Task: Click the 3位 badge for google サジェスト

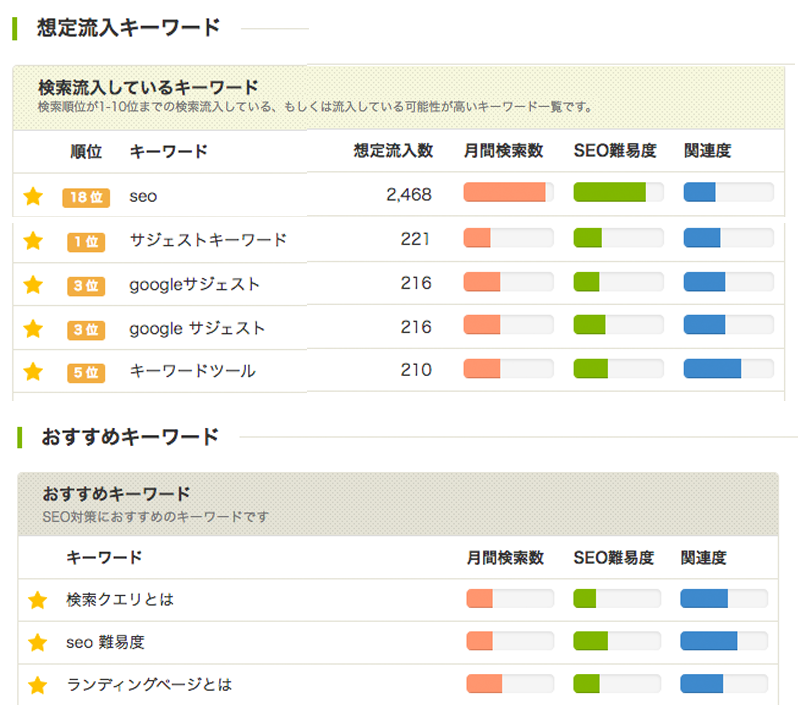Action: click(84, 329)
